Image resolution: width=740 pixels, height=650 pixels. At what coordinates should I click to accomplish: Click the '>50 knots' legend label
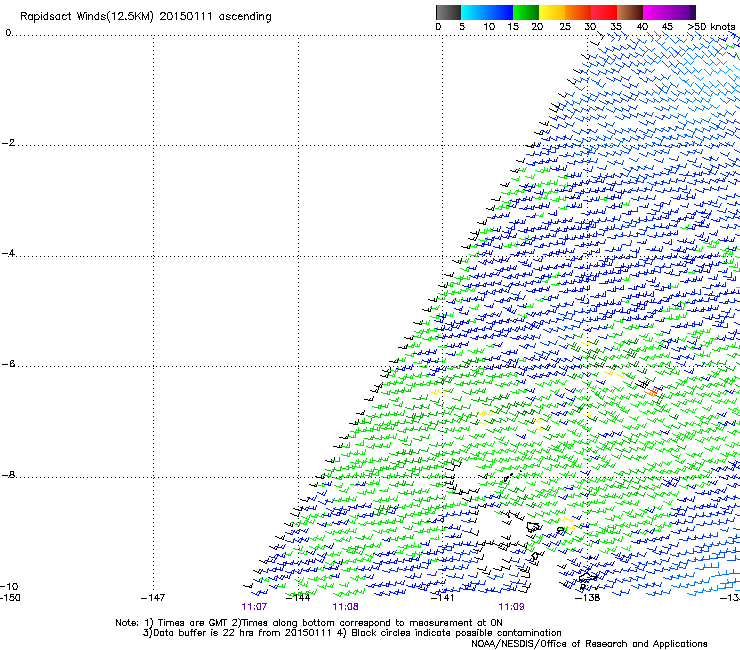click(x=711, y=26)
